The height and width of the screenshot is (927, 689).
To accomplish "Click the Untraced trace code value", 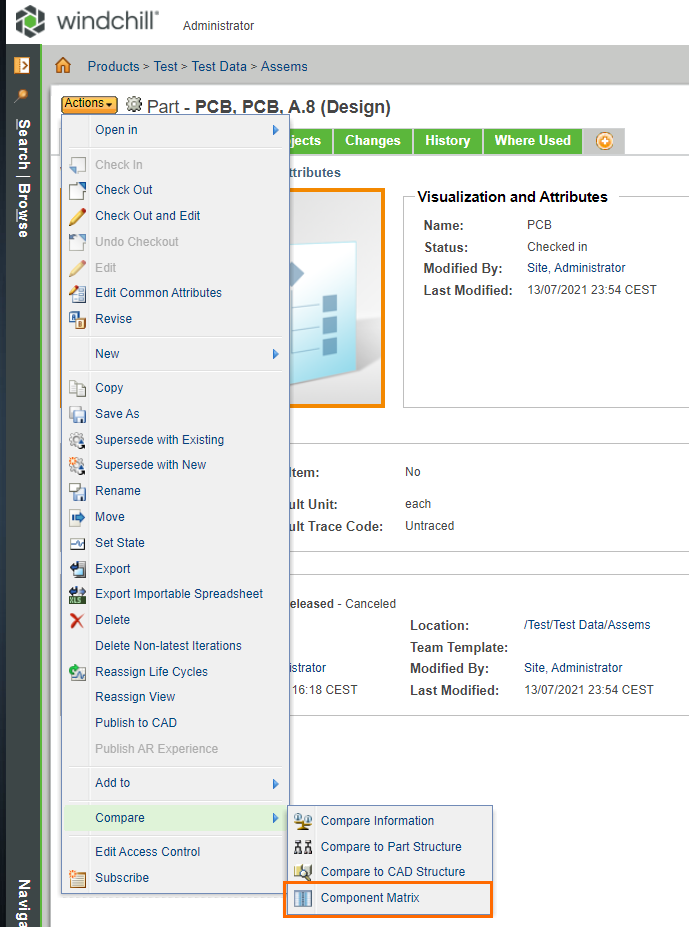I will (429, 526).
